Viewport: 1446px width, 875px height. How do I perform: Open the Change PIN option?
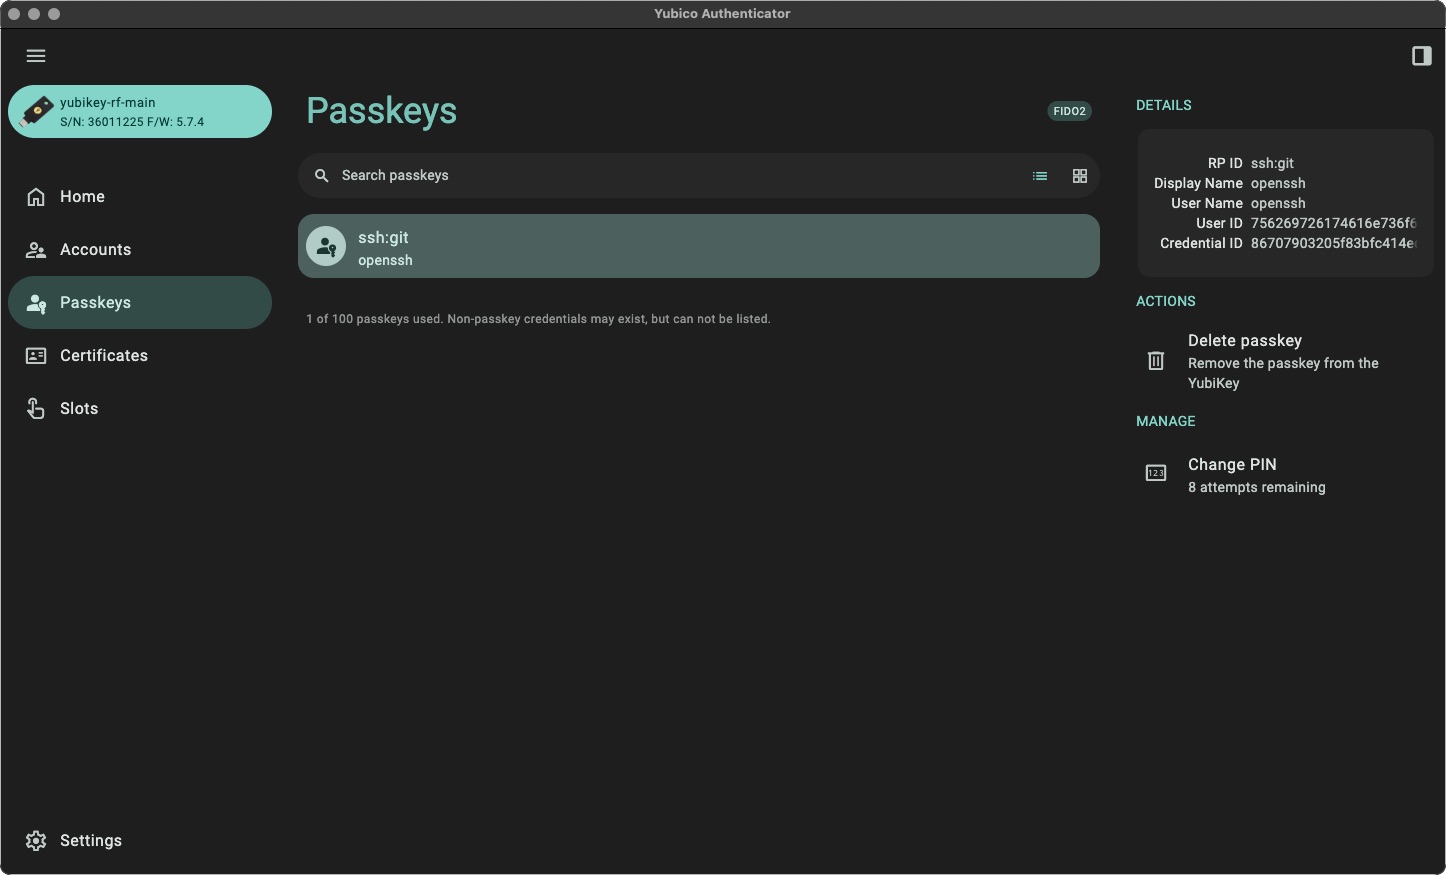point(1285,475)
